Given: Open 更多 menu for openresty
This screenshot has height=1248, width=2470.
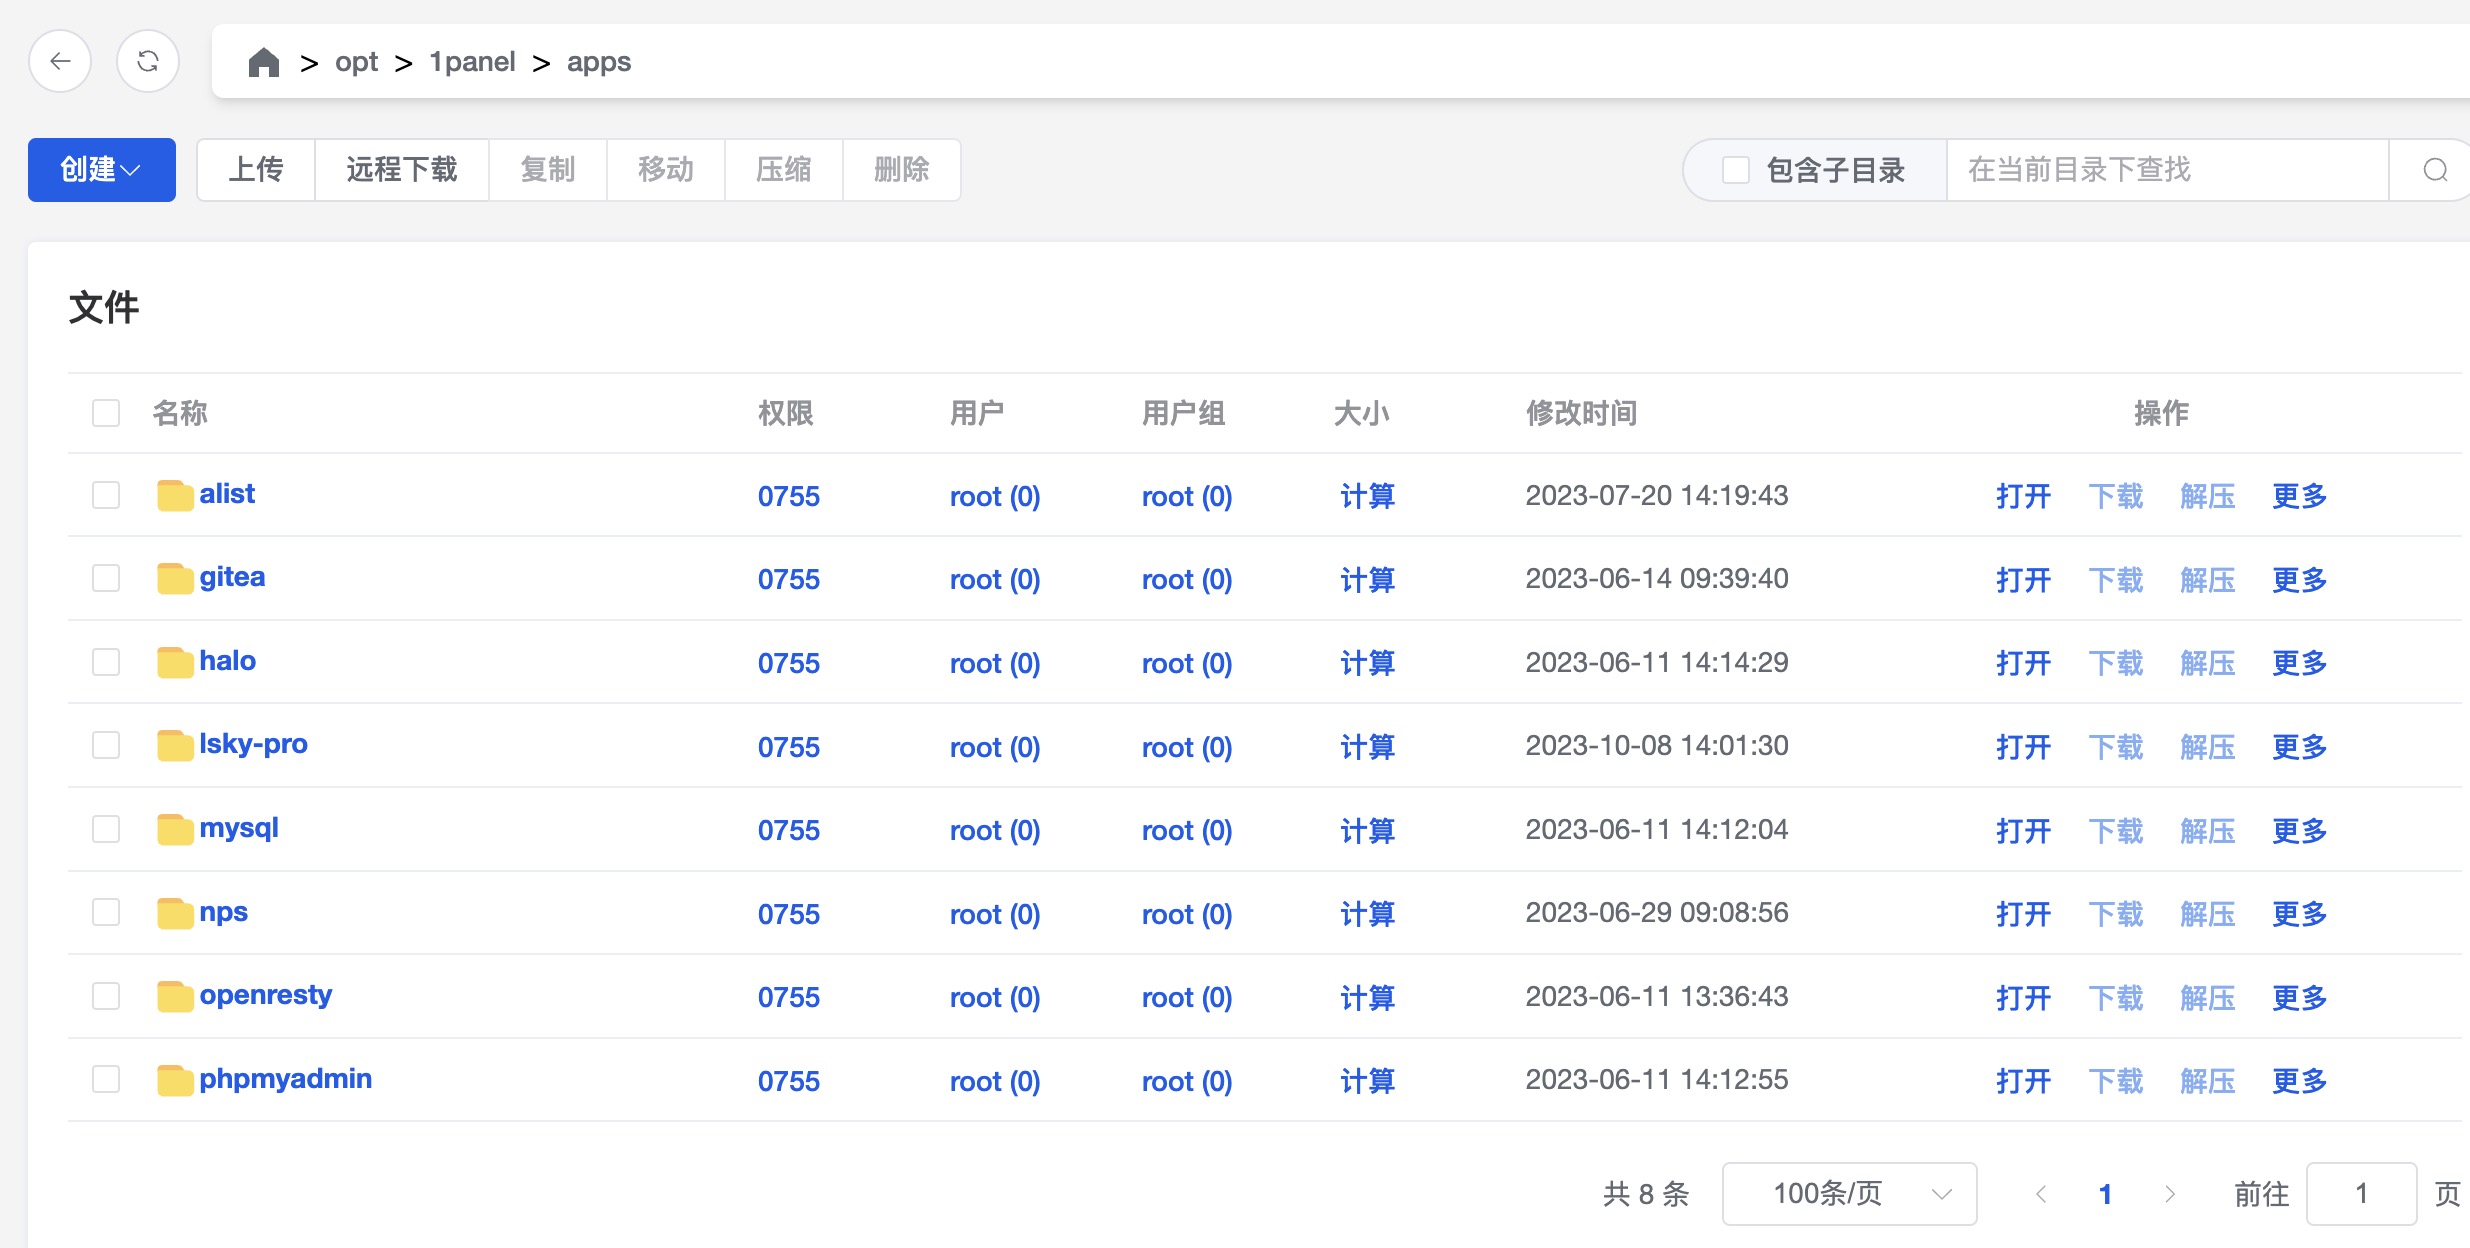Looking at the screenshot, I should point(2300,998).
